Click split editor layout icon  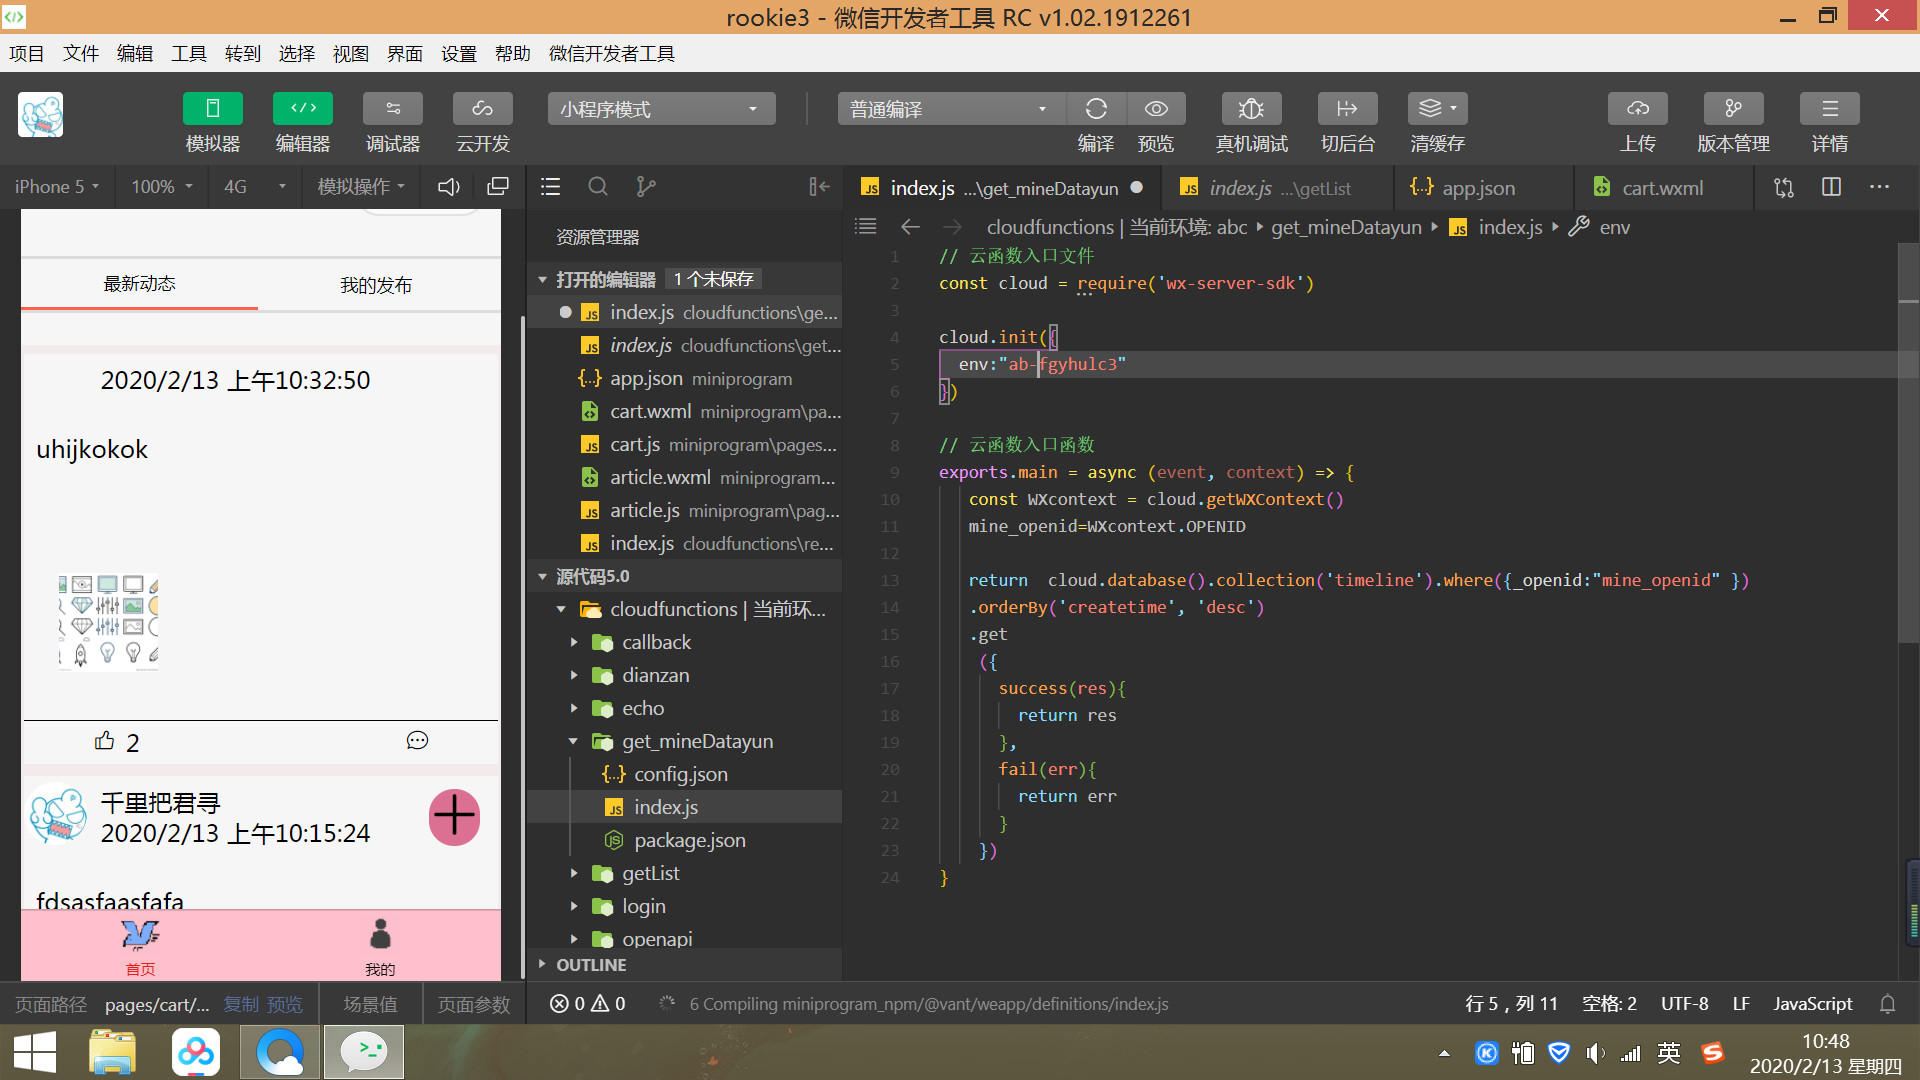click(x=1831, y=187)
